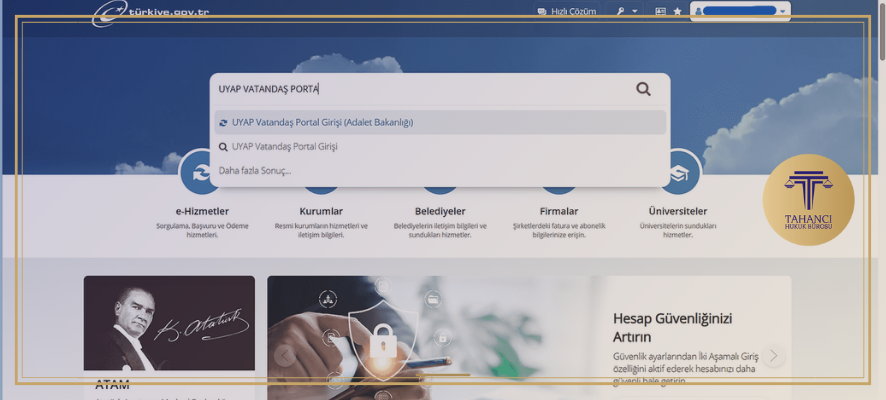Select the second UYAP Vatandaş Portal Girişi suggestion
Viewport: 886px width, 400px height.
pos(284,146)
